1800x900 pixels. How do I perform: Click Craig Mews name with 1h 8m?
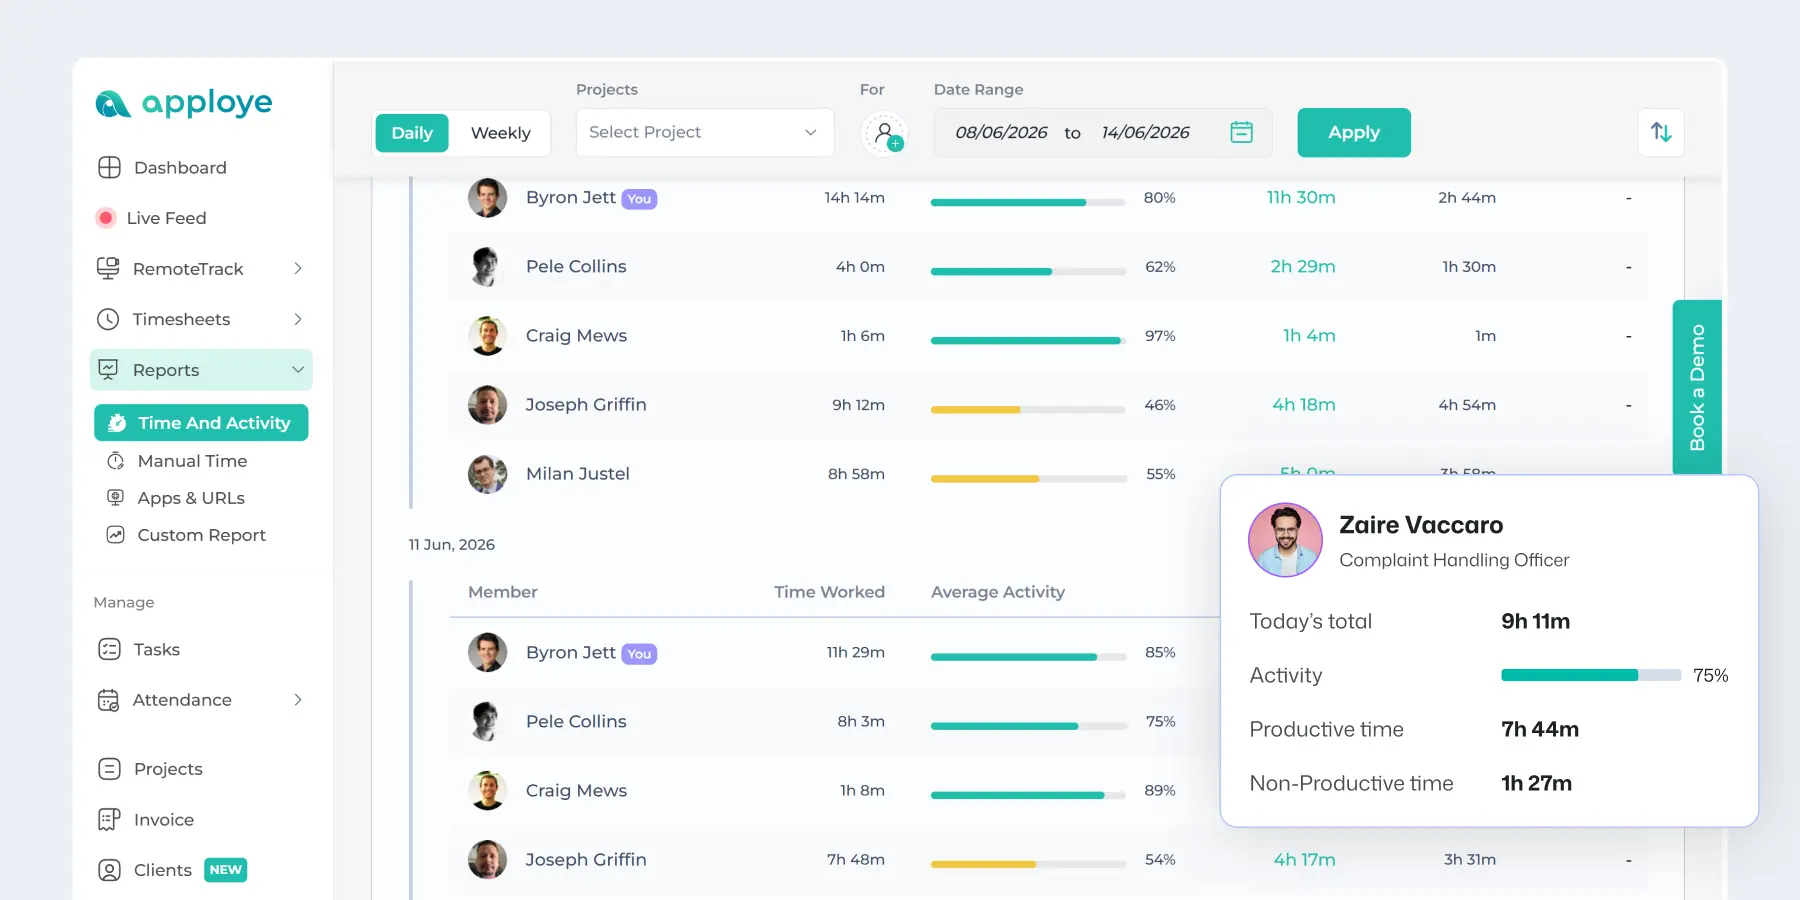pyautogui.click(x=576, y=791)
